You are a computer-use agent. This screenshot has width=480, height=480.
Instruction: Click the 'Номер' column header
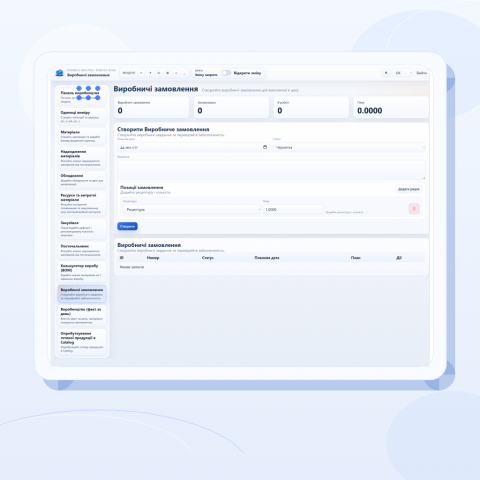[x=153, y=258]
